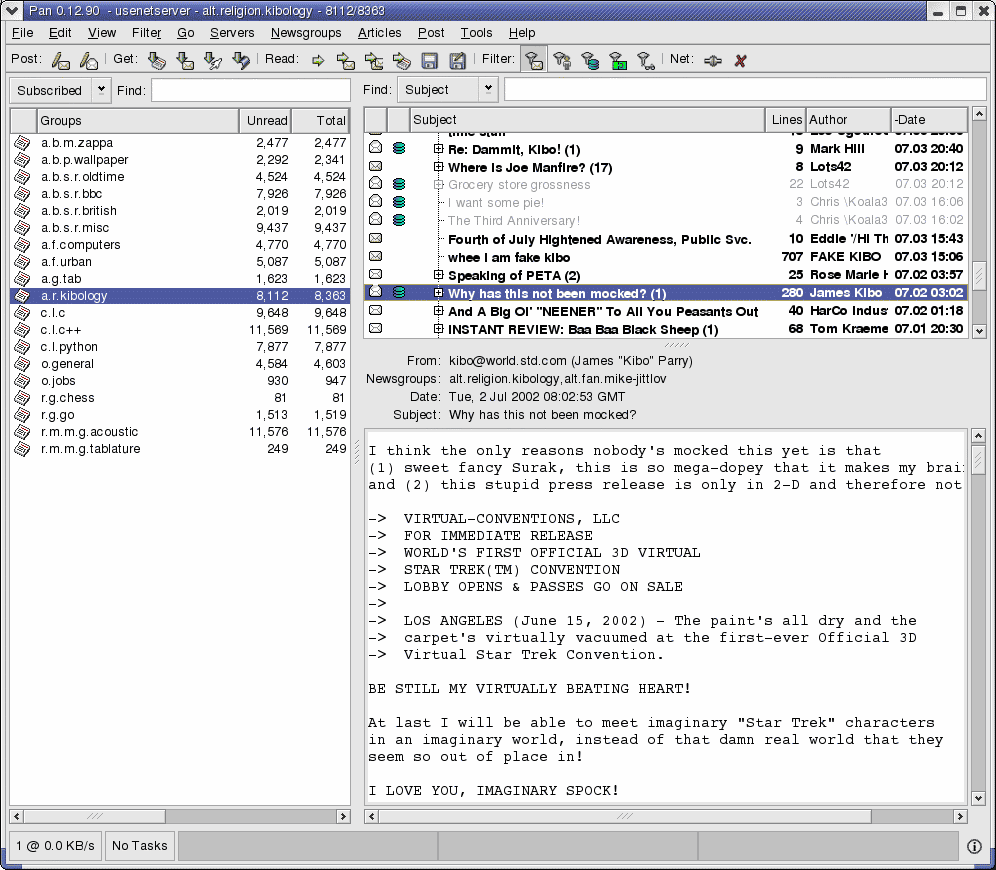Image resolution: width=996 pixels, height=870 pixels.
Task: Expand the 'Speaking of PETA (2)' thread
Action: click(438, 274)
